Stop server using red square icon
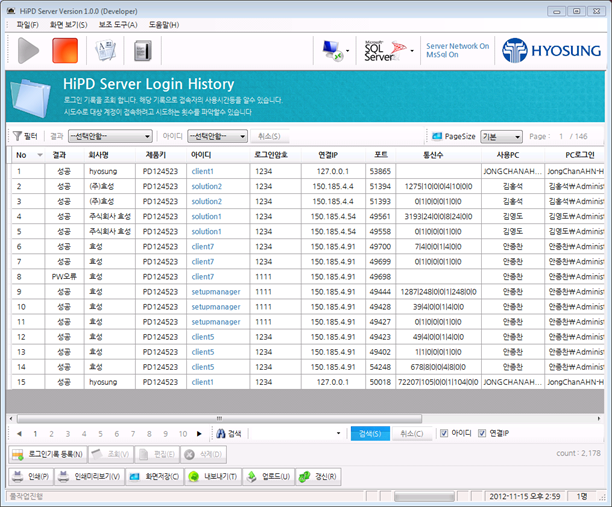The height and width of the screenshot is (507, 612). pos(65,51)
